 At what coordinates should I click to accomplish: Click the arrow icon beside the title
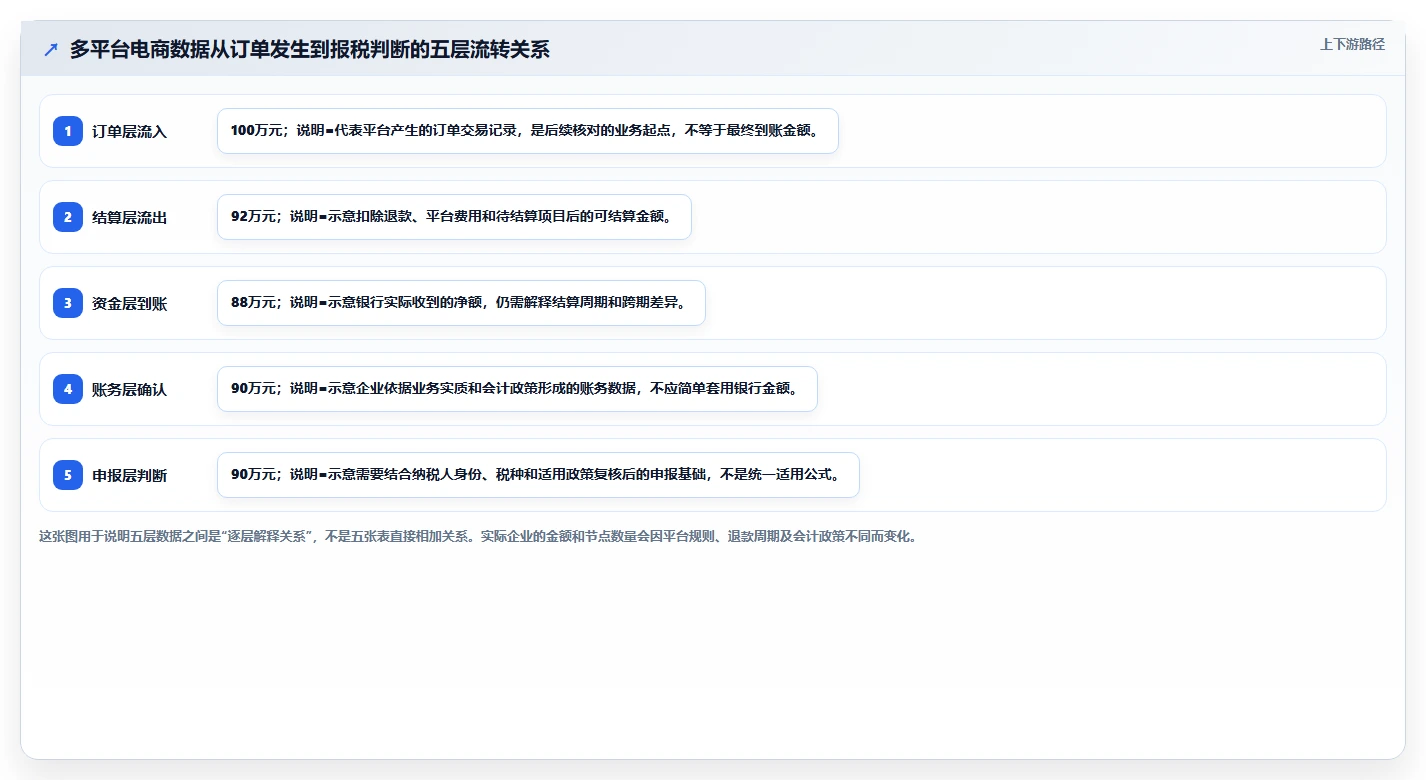point(51,49)
